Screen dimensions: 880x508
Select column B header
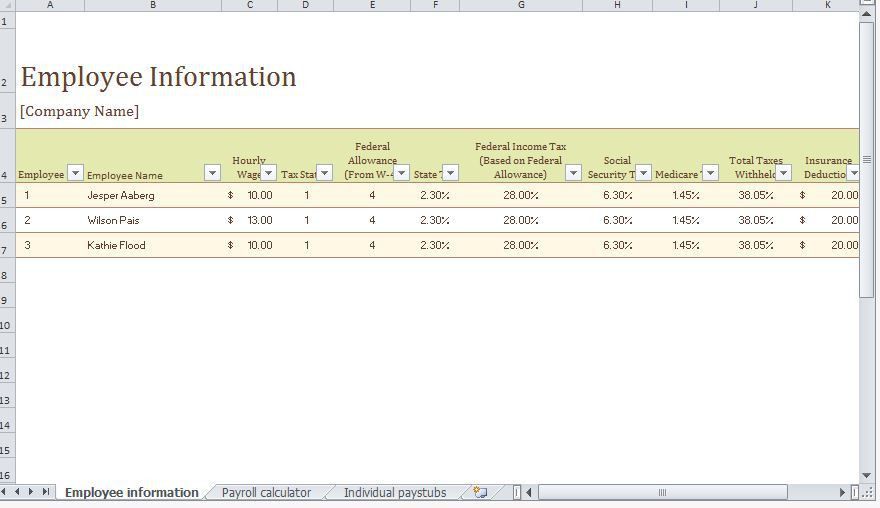coord(153,5)
